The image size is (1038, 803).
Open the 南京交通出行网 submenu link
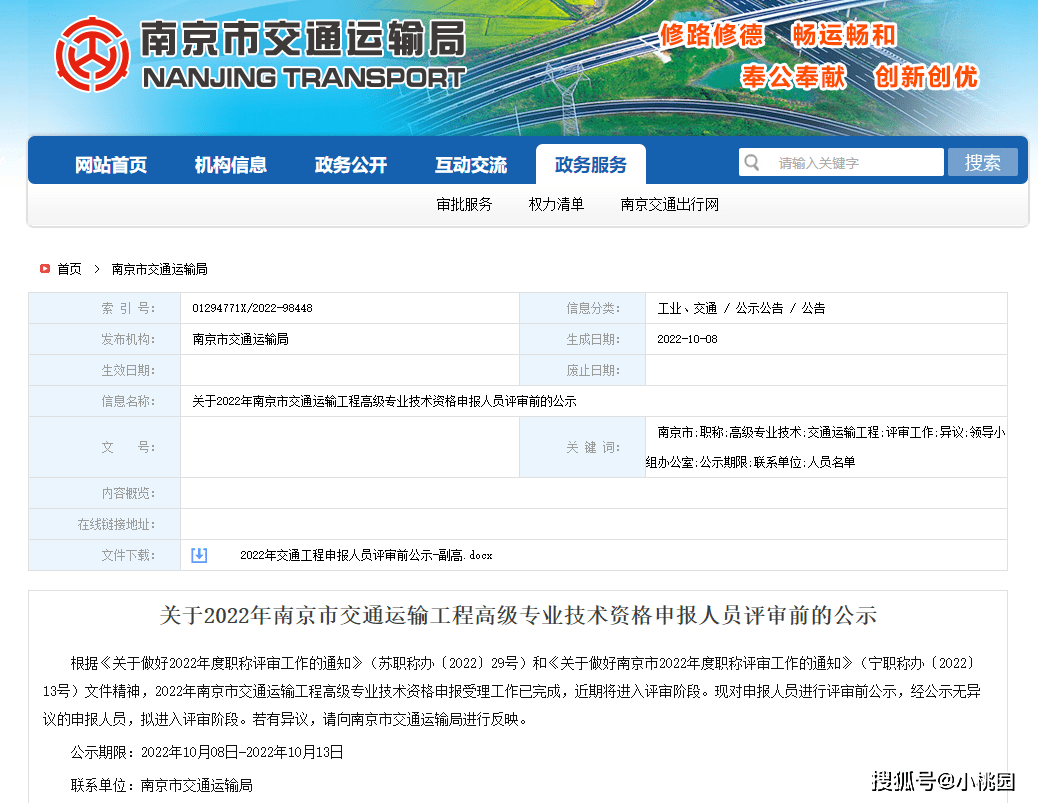pyautogui.click(x=669, y=205)
